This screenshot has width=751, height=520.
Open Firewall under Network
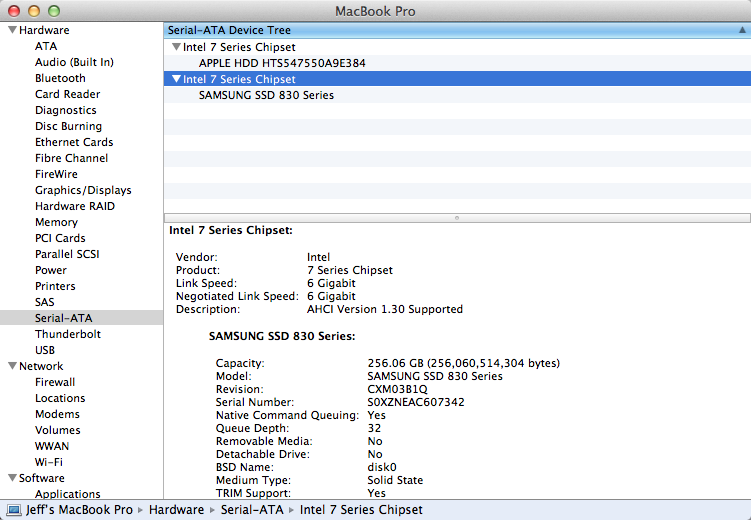(55, 382)
